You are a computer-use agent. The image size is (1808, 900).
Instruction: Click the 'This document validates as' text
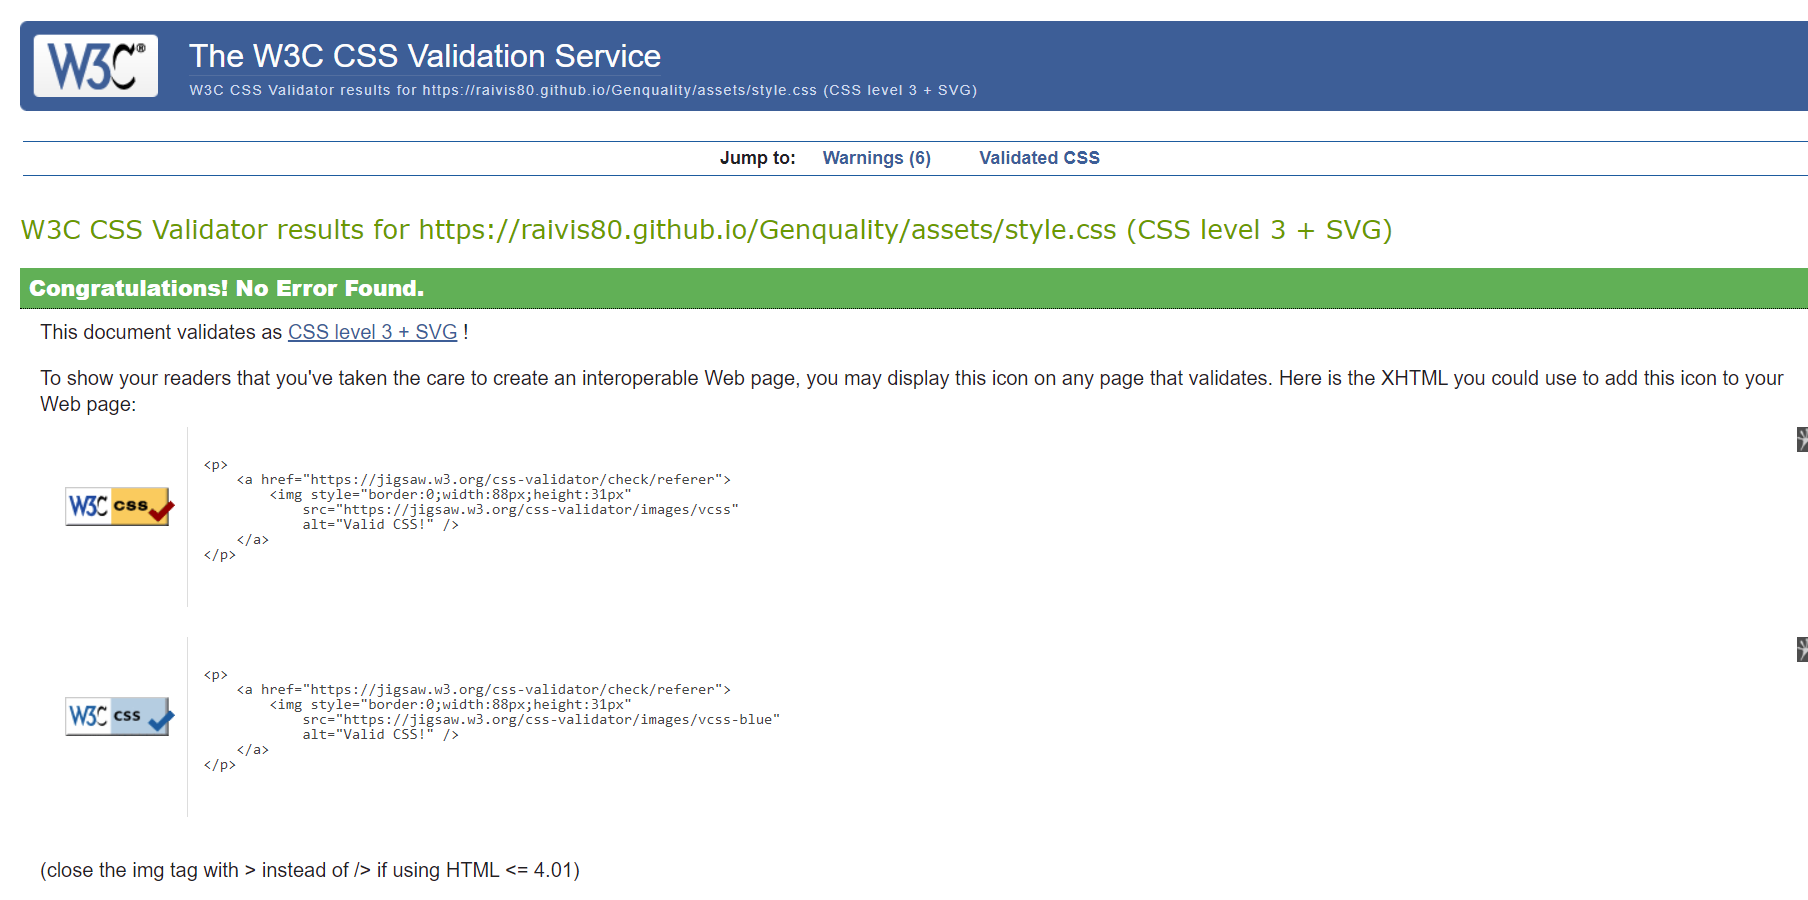pyautogui.click(x=162, y=332)
